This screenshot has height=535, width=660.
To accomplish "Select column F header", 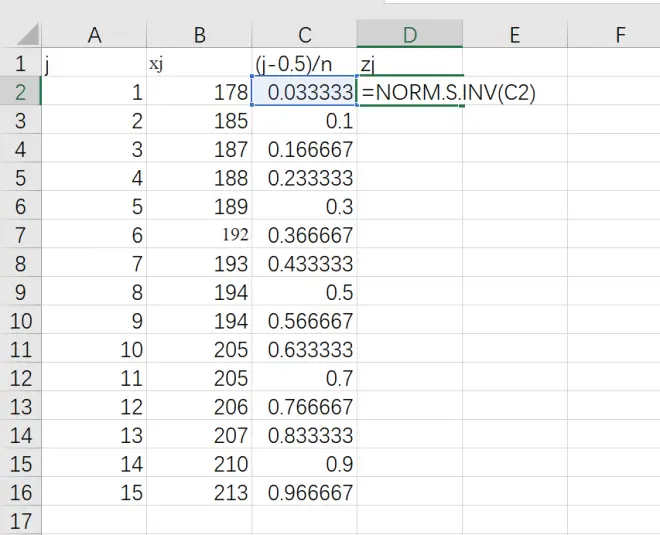I will point(614,35).
